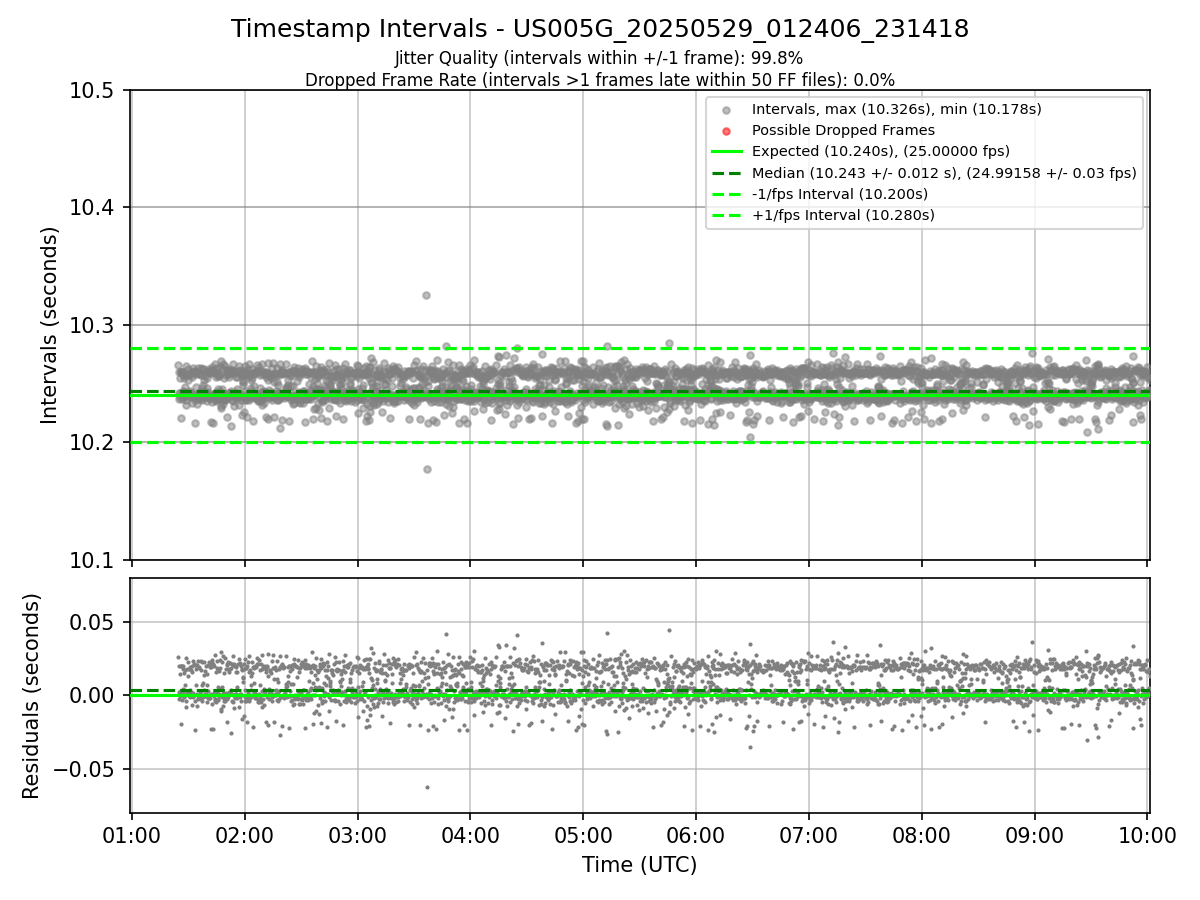The image size is (1200, 900).
Task: Click the 'Jitter Quality' 99.8% subtitle line
Action: click(599, 58)
